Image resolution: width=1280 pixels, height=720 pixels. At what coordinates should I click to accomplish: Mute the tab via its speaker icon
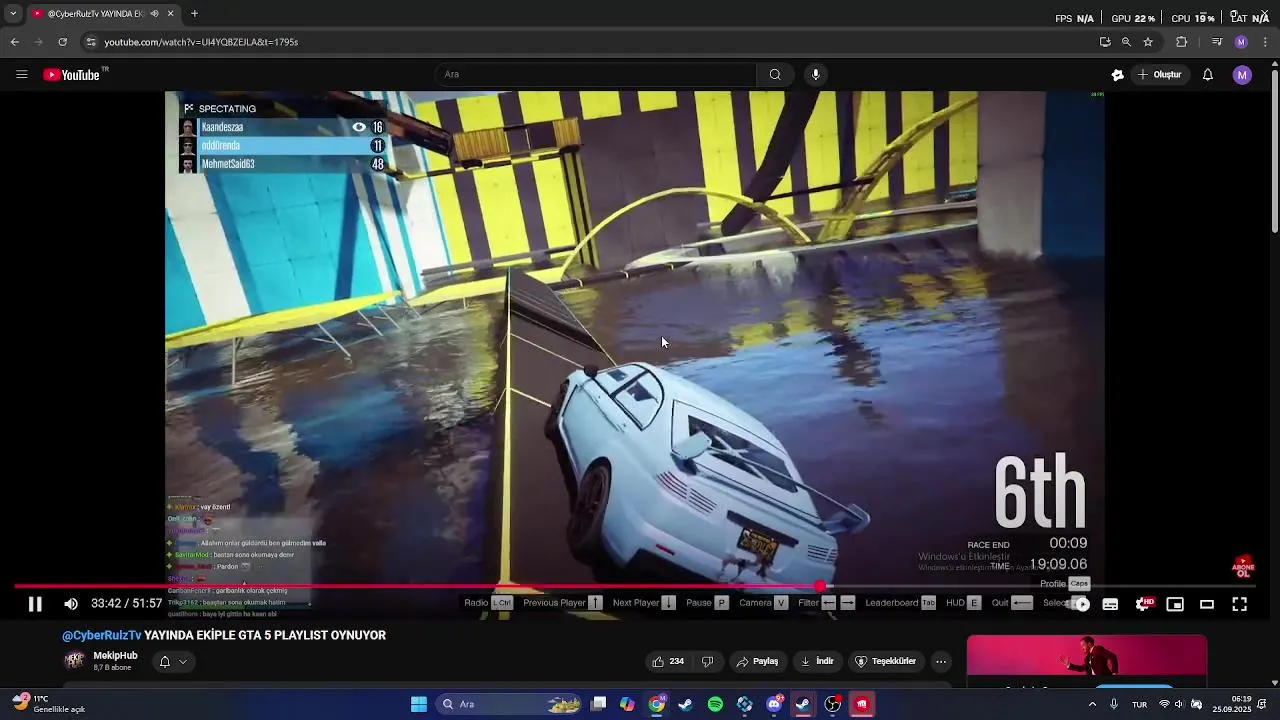[x=154, y=14]
